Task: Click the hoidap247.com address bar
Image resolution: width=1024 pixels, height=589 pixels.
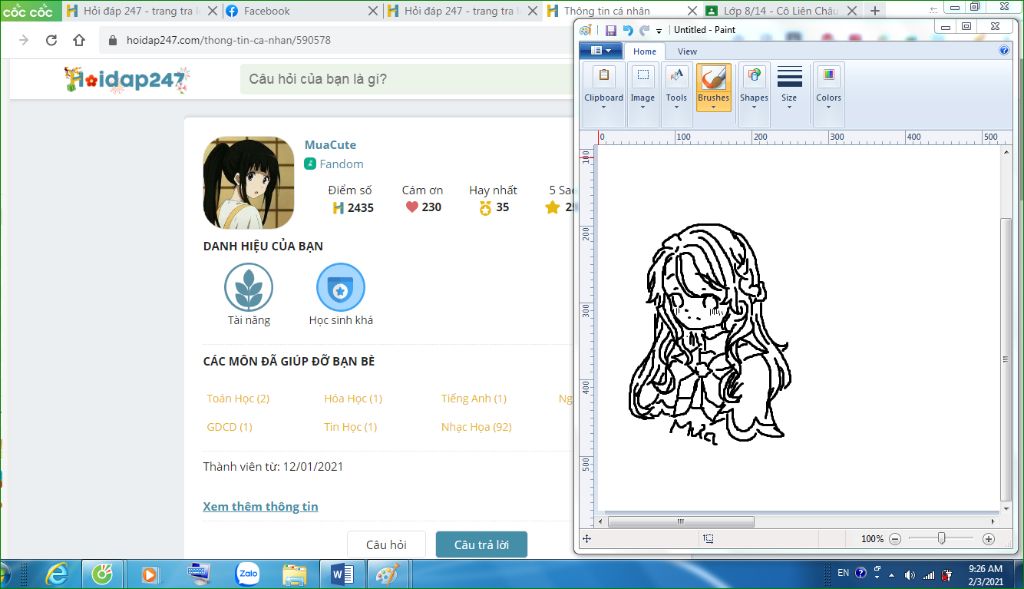Action: point(336,40)
